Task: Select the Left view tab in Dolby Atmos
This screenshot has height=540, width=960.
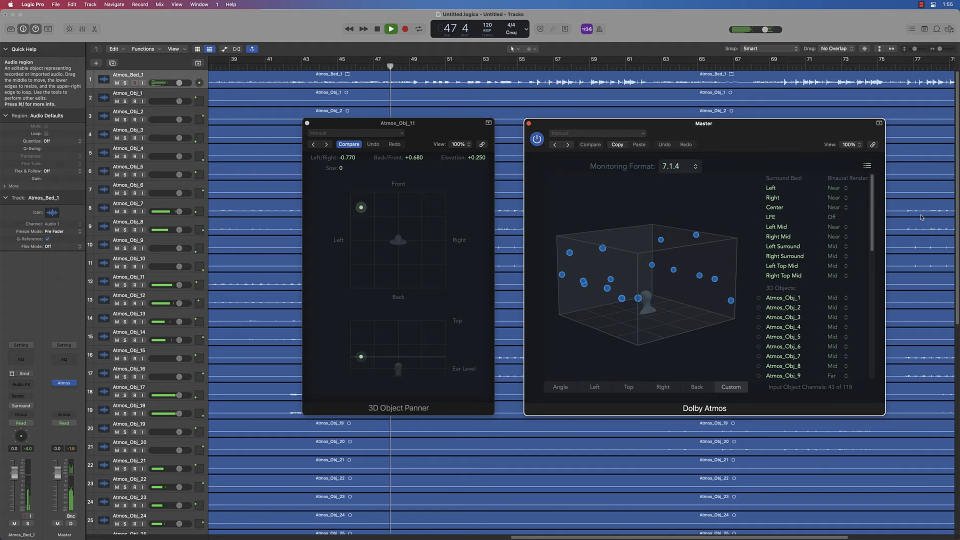Action: [x=594, y=387]
